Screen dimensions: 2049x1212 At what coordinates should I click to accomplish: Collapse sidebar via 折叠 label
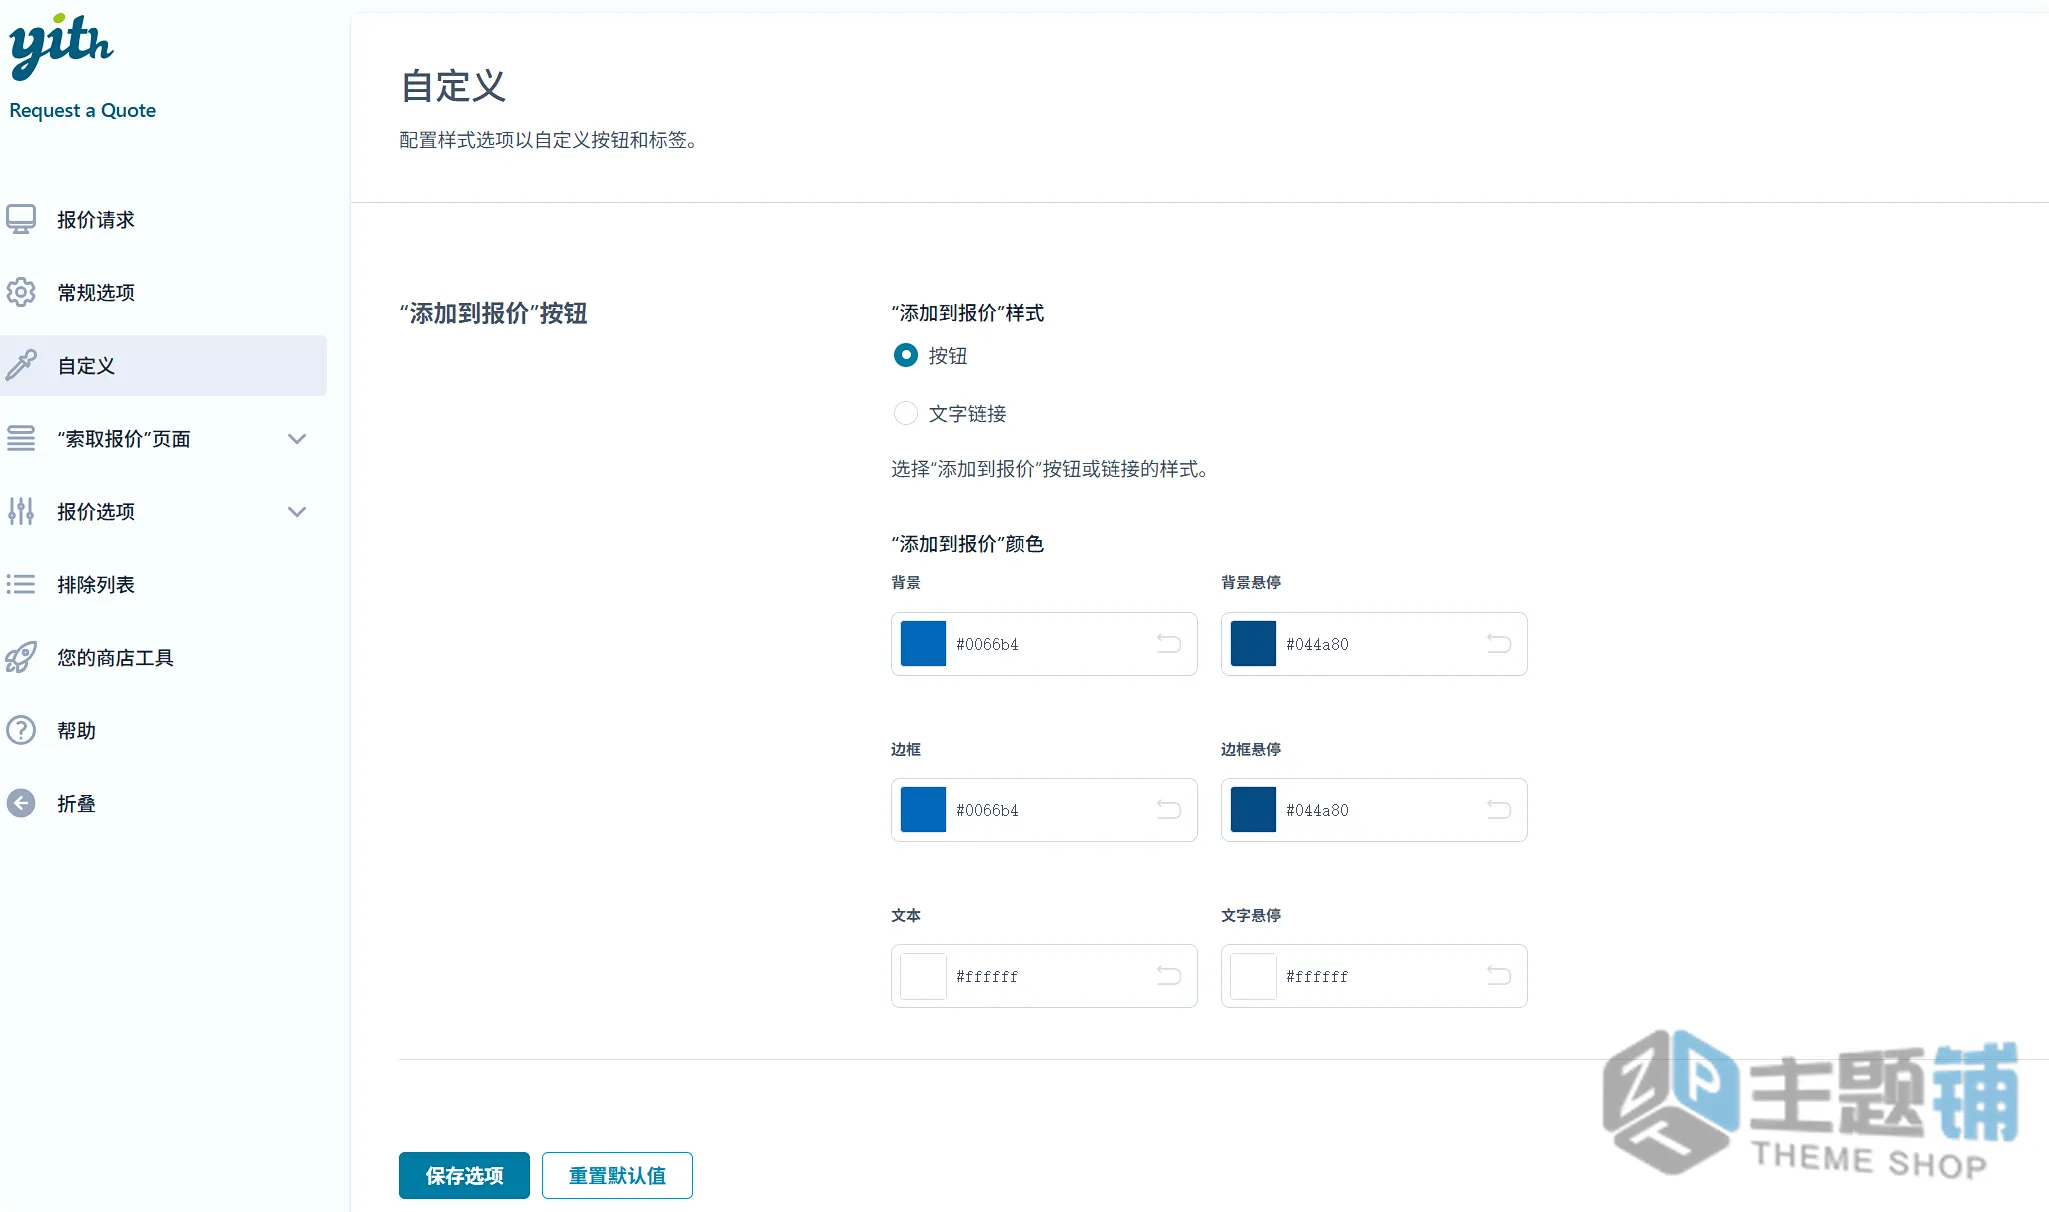tap(76, 803)
